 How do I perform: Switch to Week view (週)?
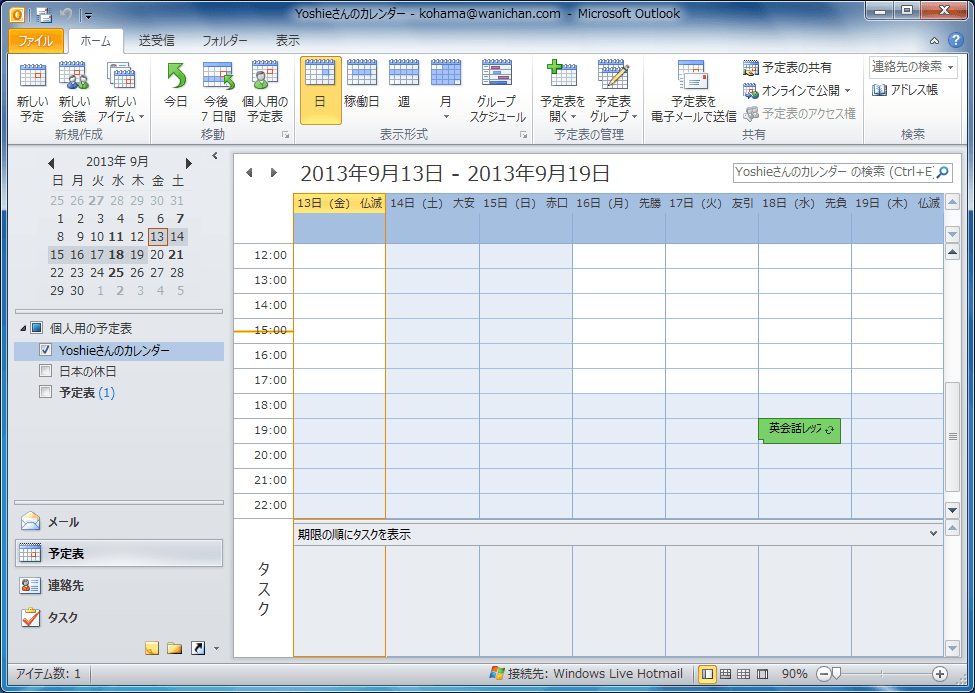click(404, 86)
